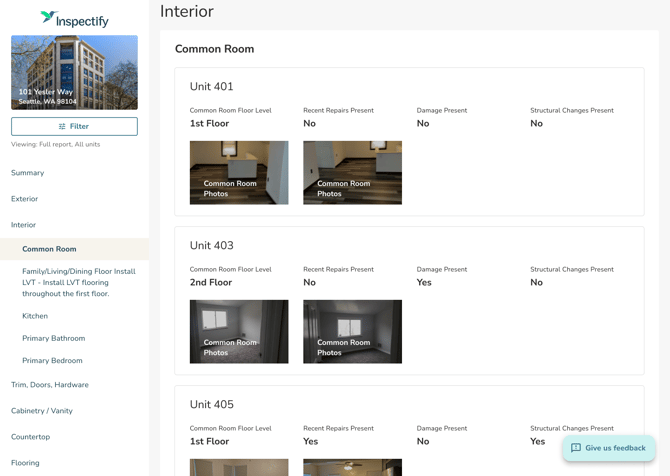Open Primary Bedroom sidebar item
The height and width of the screenshot is (476, 670).
click(52, 360)
